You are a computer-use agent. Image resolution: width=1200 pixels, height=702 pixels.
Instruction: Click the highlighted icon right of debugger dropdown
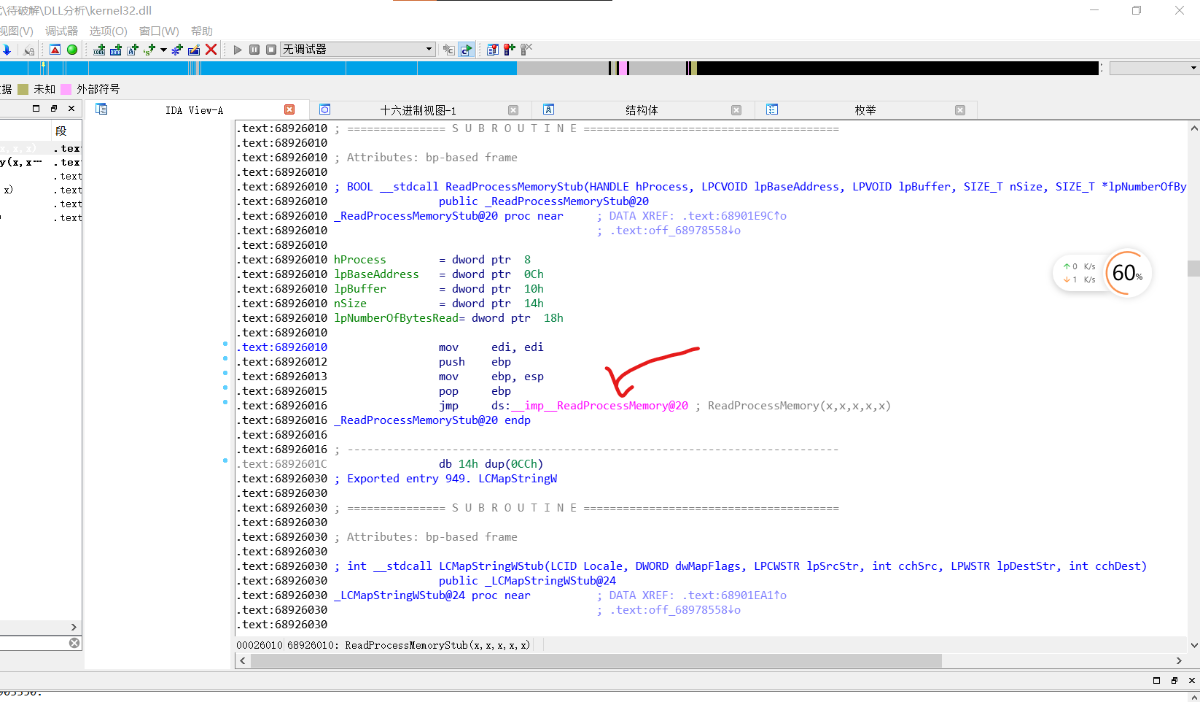pyautogui.click(x=466, y=49)
